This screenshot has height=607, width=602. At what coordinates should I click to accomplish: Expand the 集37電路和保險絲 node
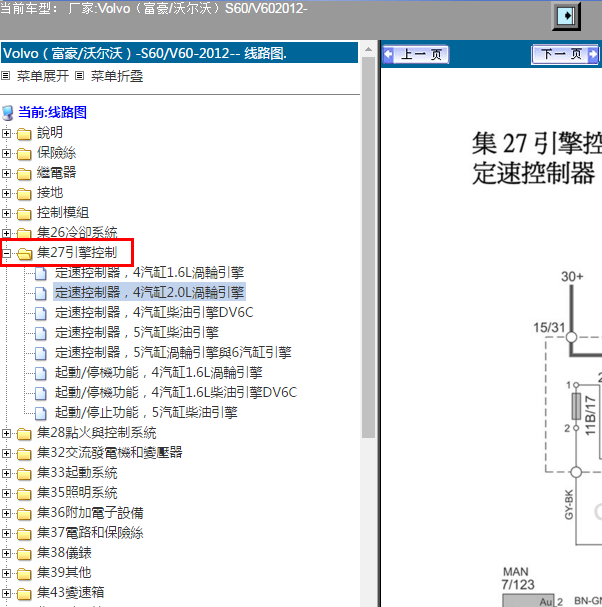click(6, 533)
